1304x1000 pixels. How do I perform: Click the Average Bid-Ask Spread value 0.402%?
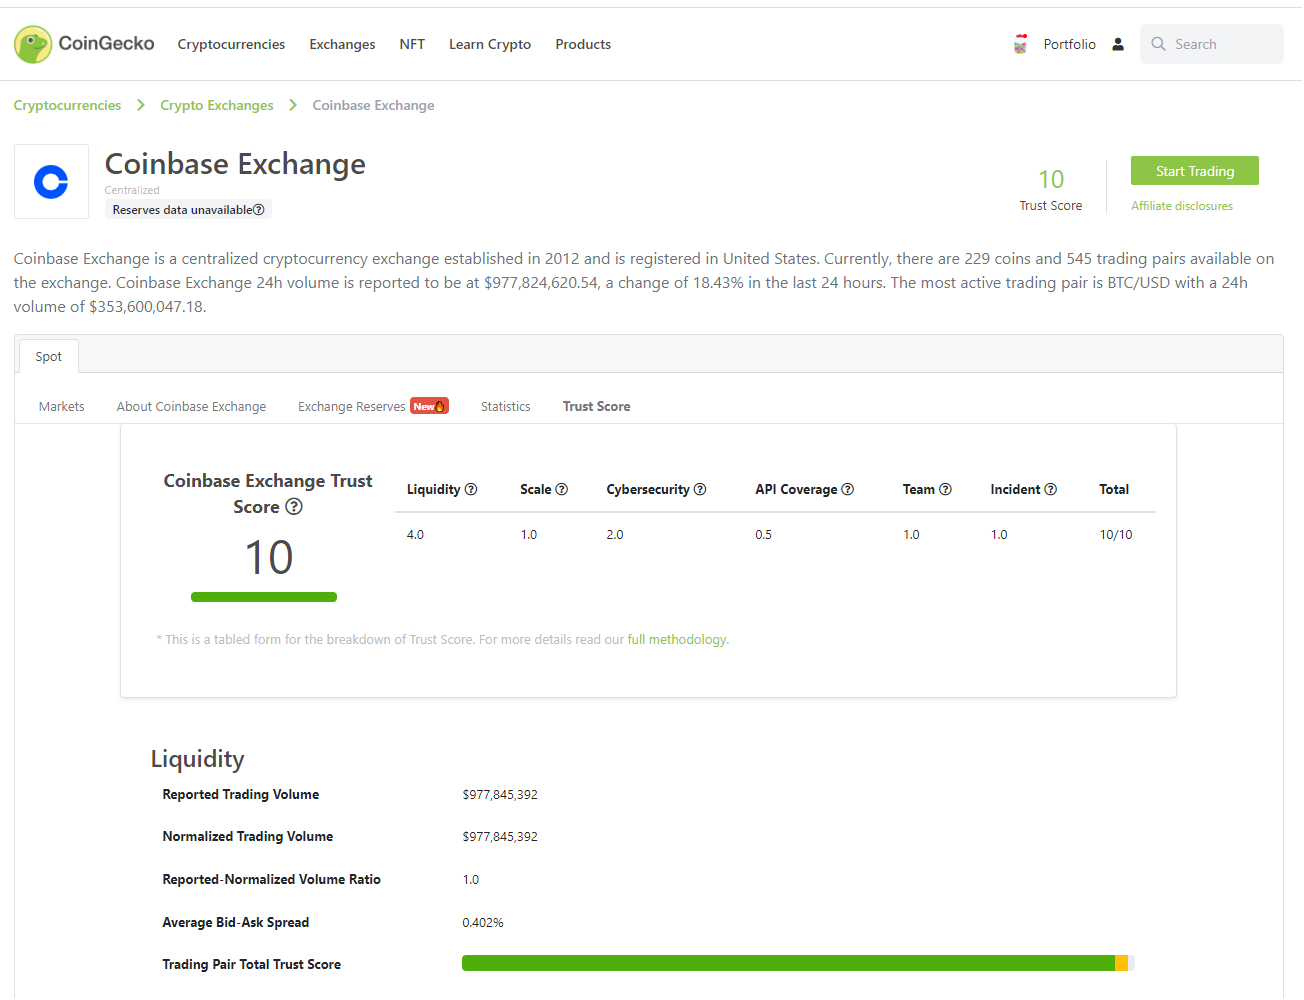[483, 923]
